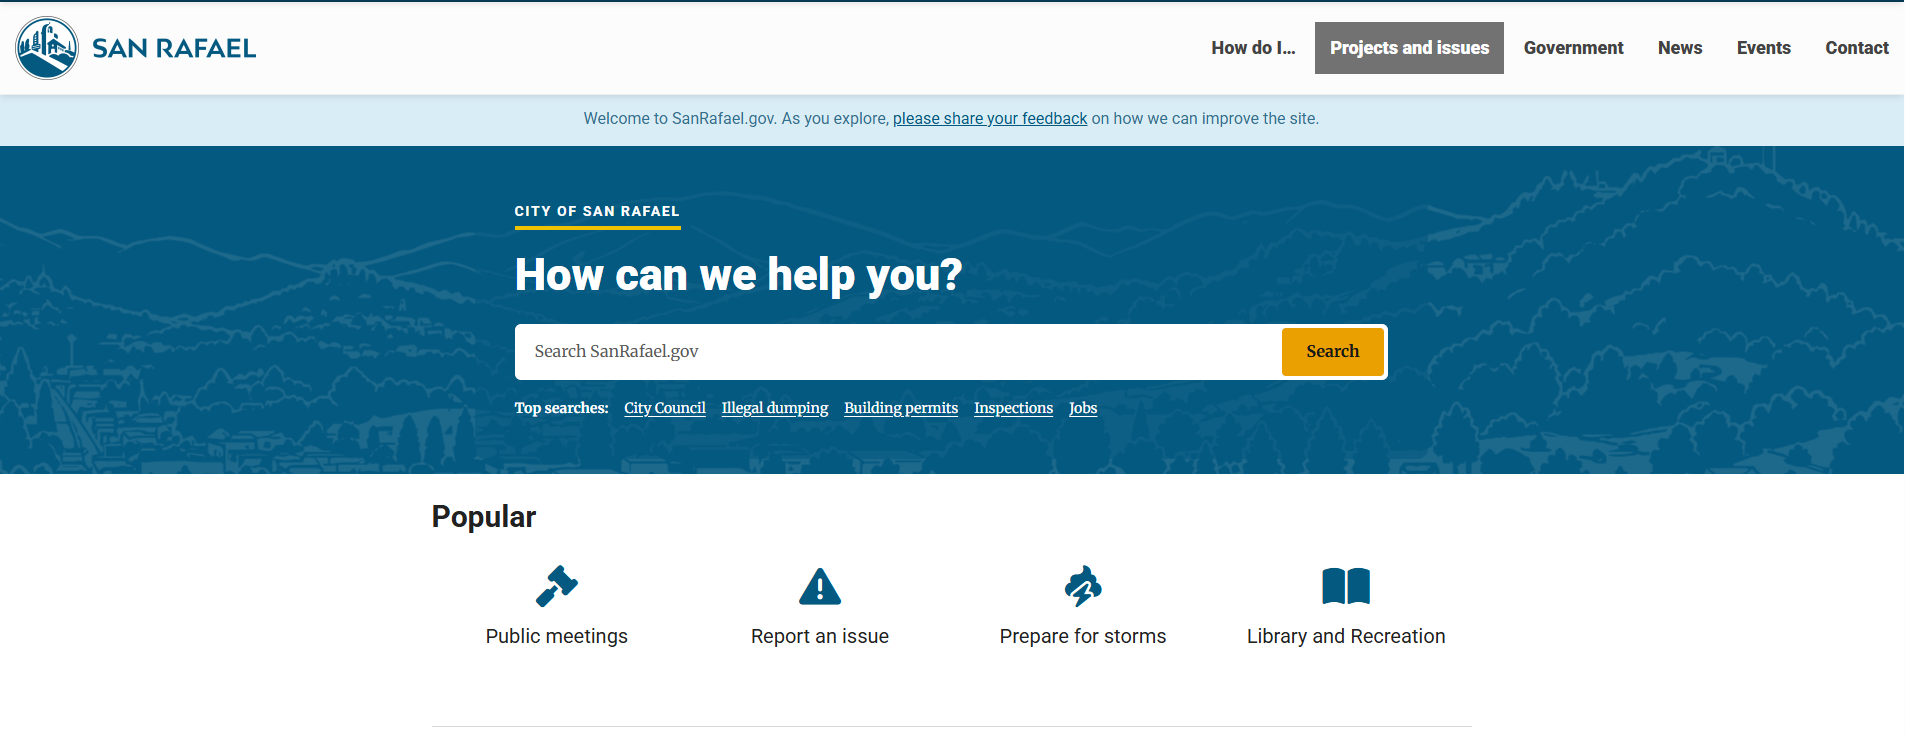Click the storm cloud Prepare for storms icon

click(x=1083, y=586)
